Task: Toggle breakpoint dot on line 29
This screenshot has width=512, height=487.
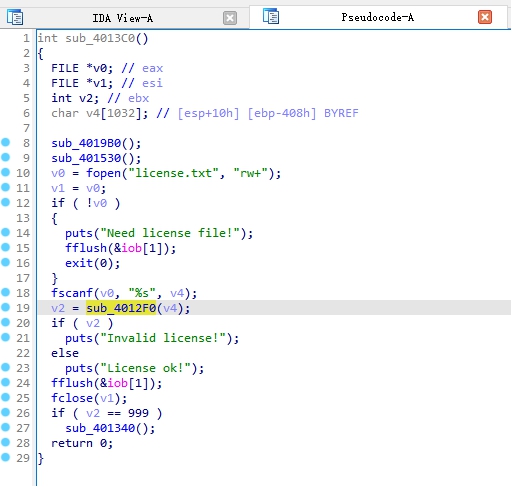Action: click(6, 457)
